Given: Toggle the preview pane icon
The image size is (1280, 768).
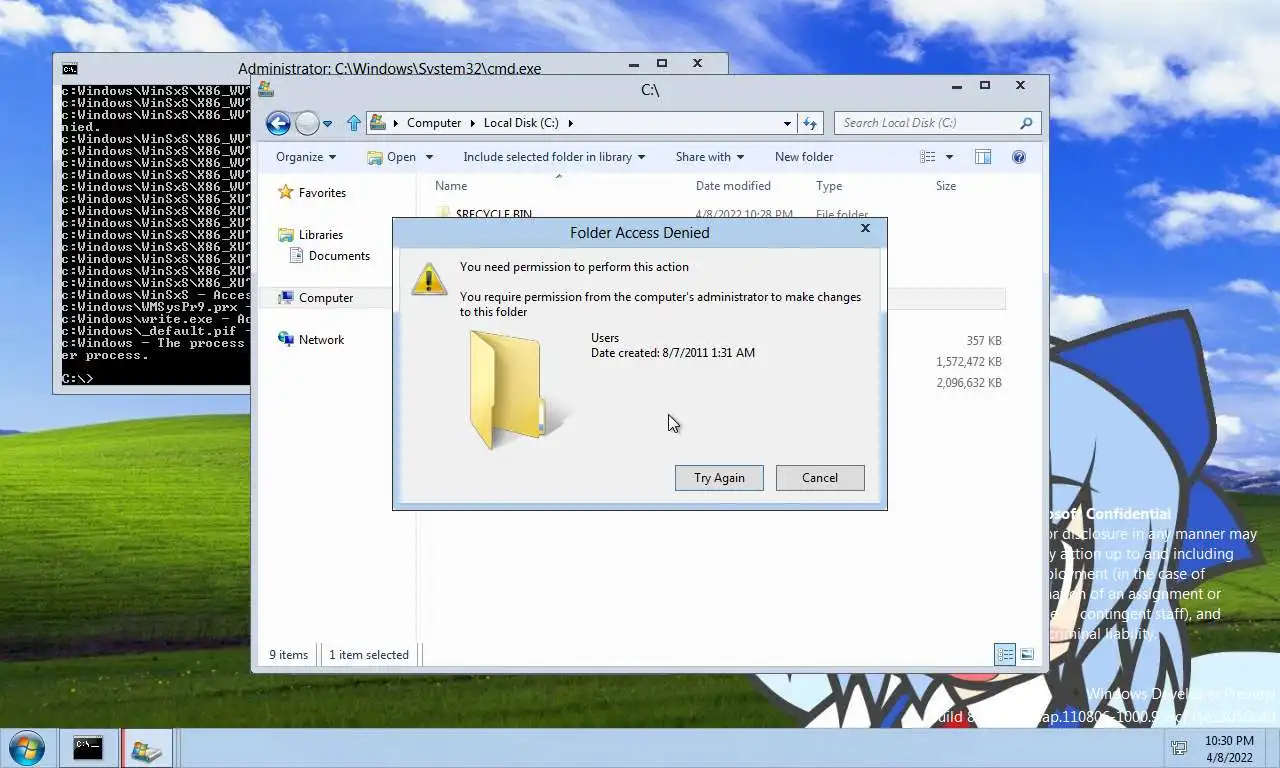Looking at the screenshot, I should 983,157.
